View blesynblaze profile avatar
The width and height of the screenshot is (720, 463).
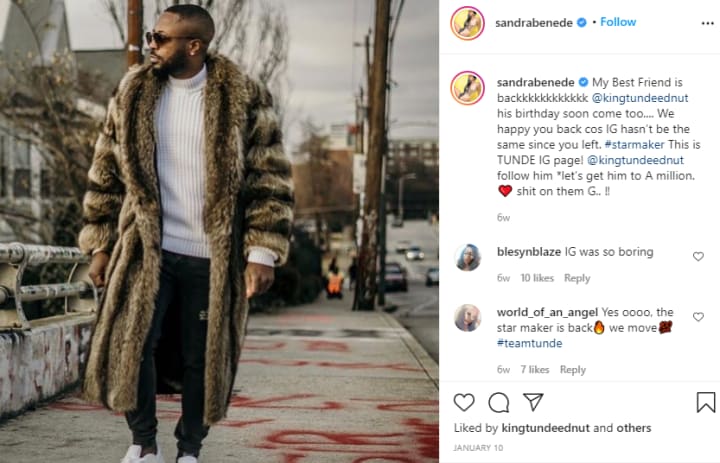tap(467, 257)
